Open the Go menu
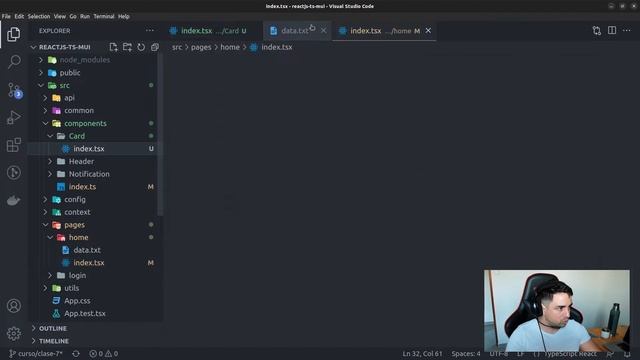 pyautogui.click(x=73, y=16)
